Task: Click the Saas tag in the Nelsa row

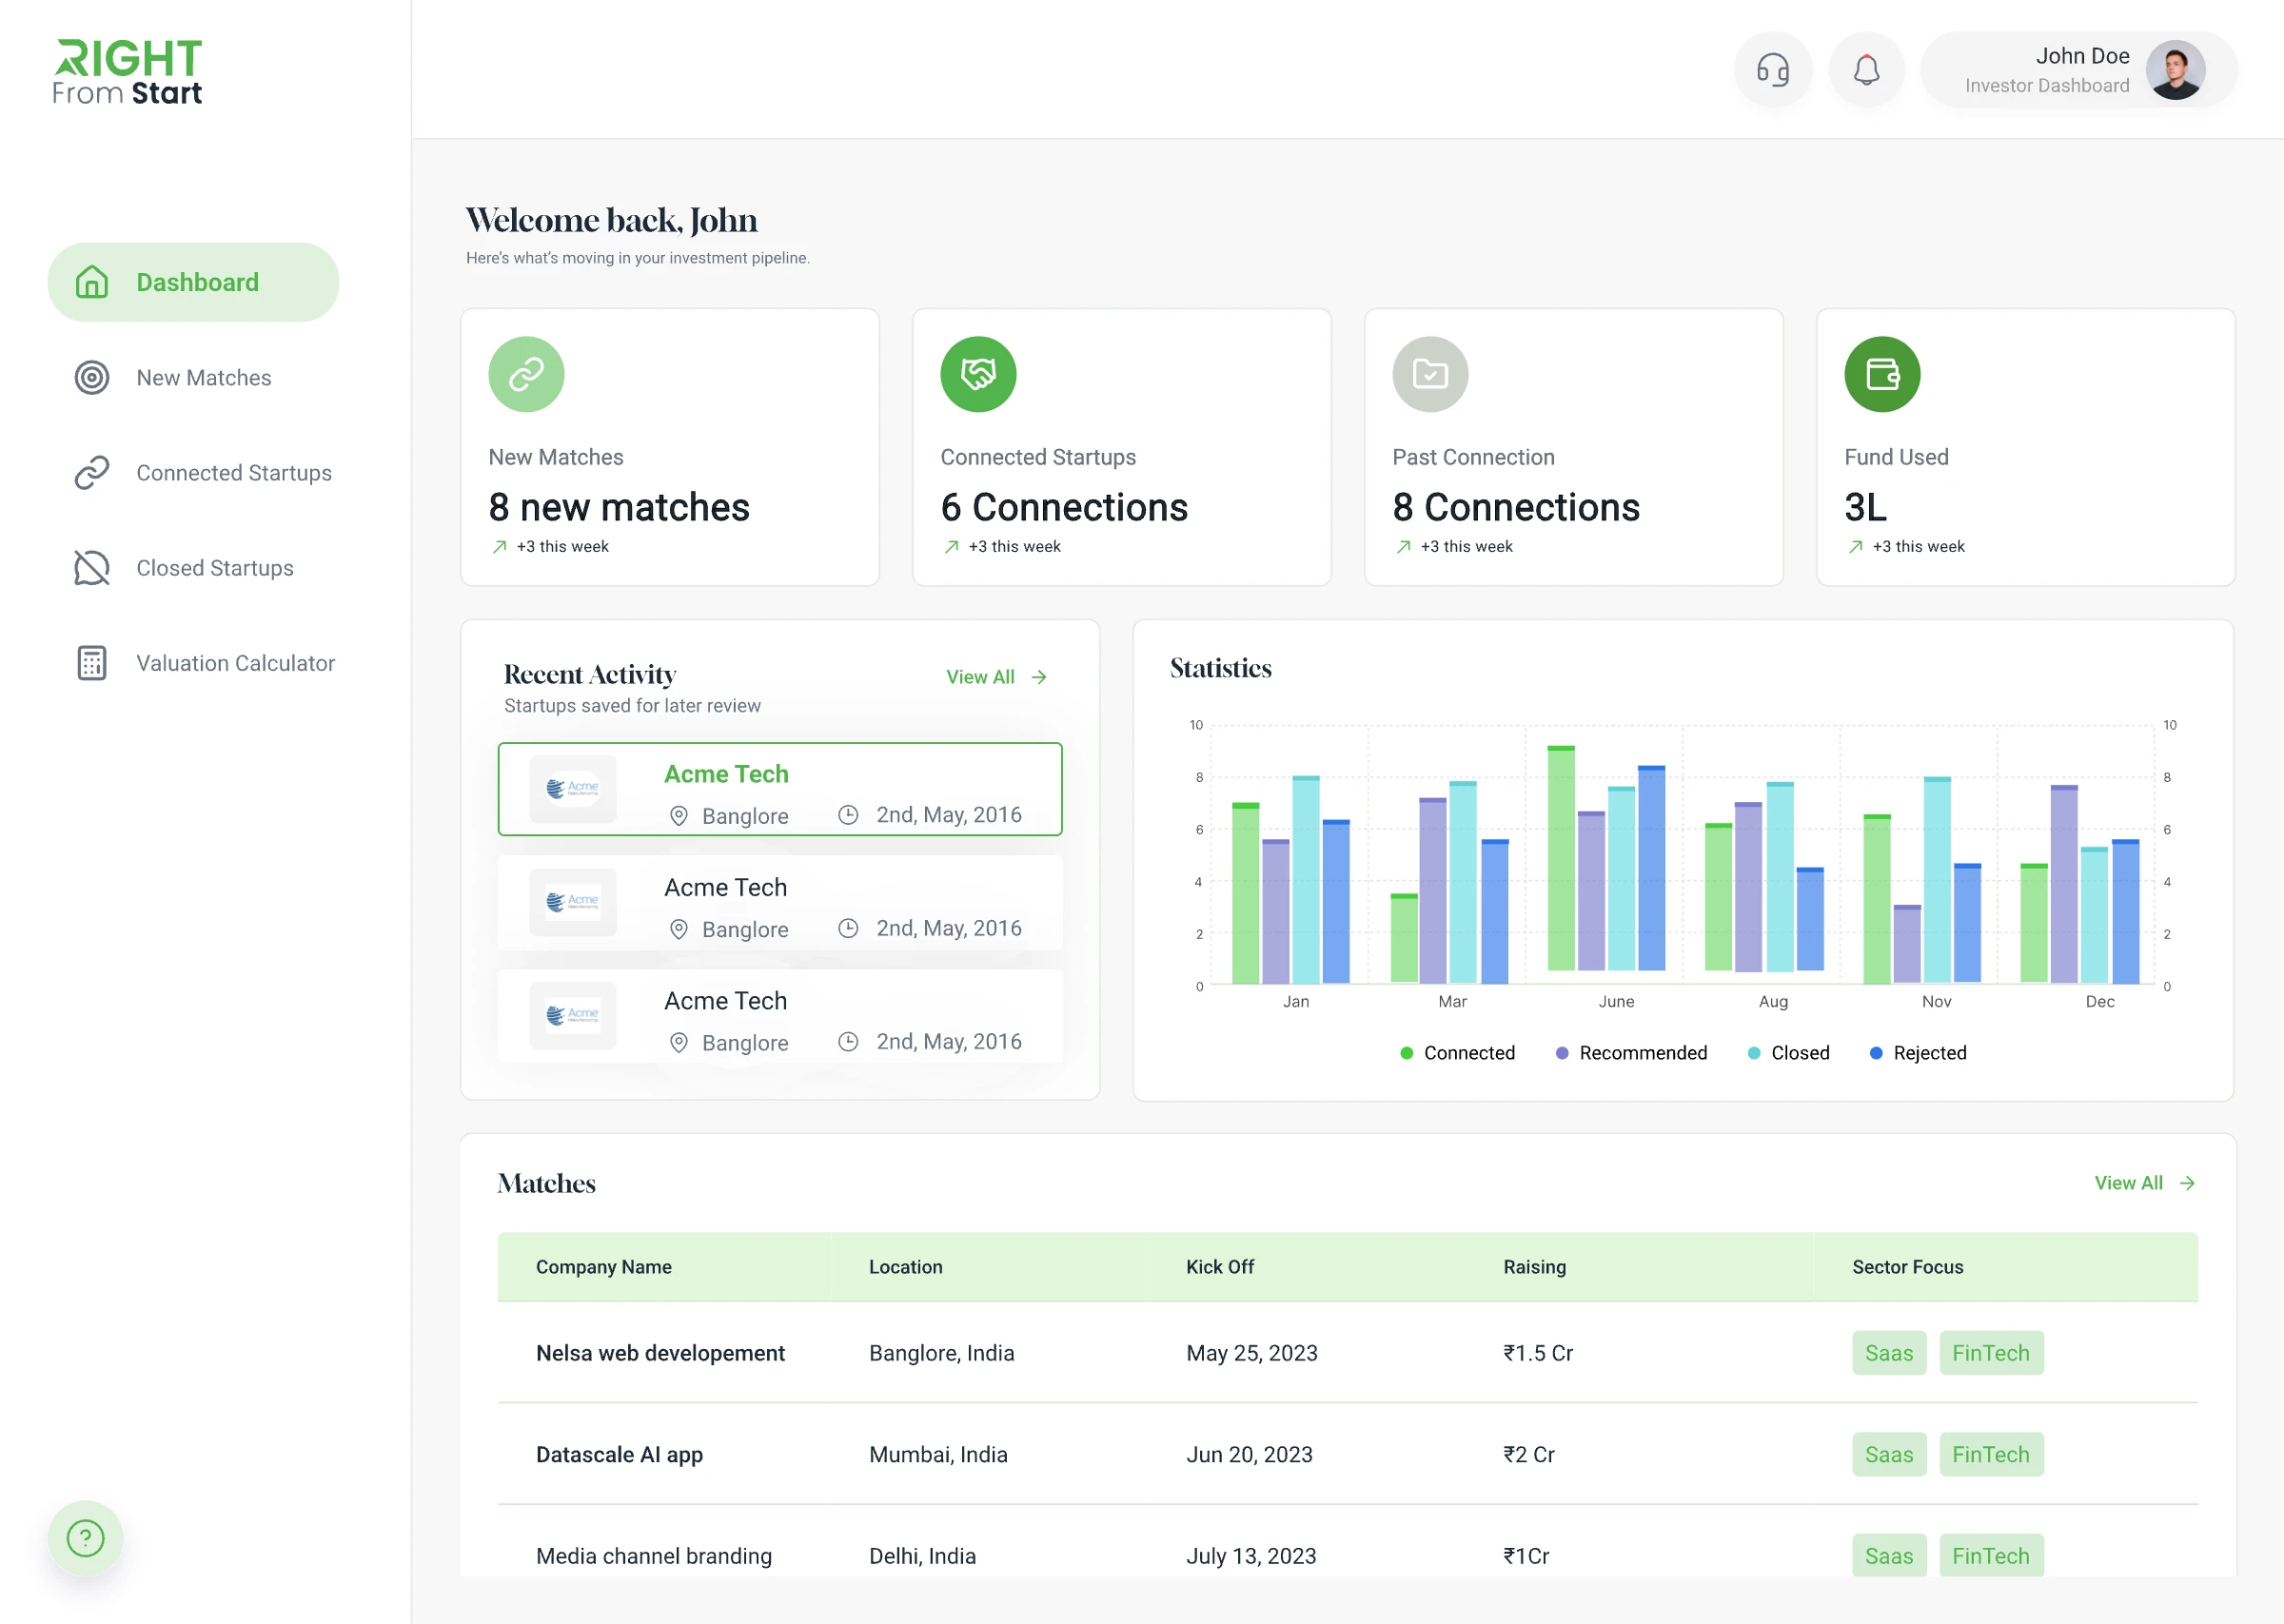Action: [x=1889, y=1353]
